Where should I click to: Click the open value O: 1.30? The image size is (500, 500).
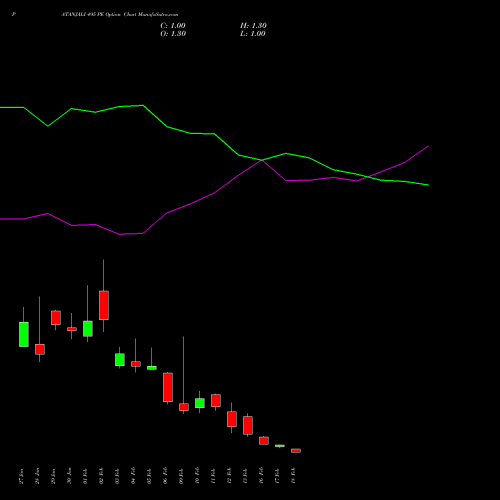[173, 34]
